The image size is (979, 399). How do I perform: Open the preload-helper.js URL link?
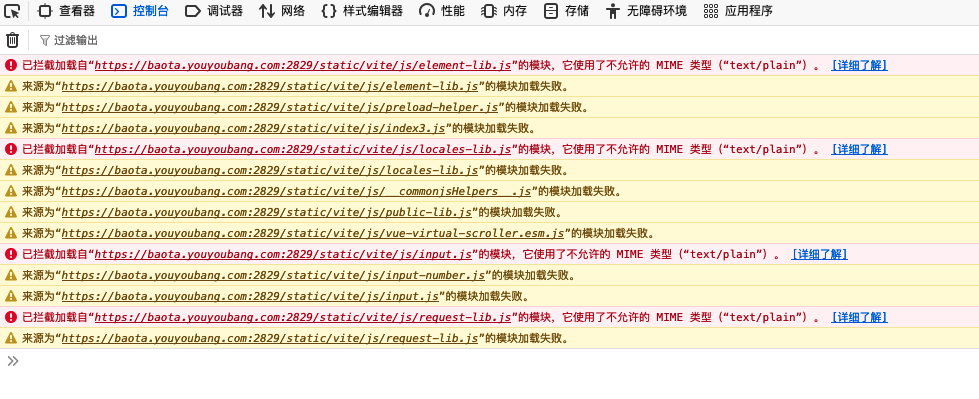(279, 107)
